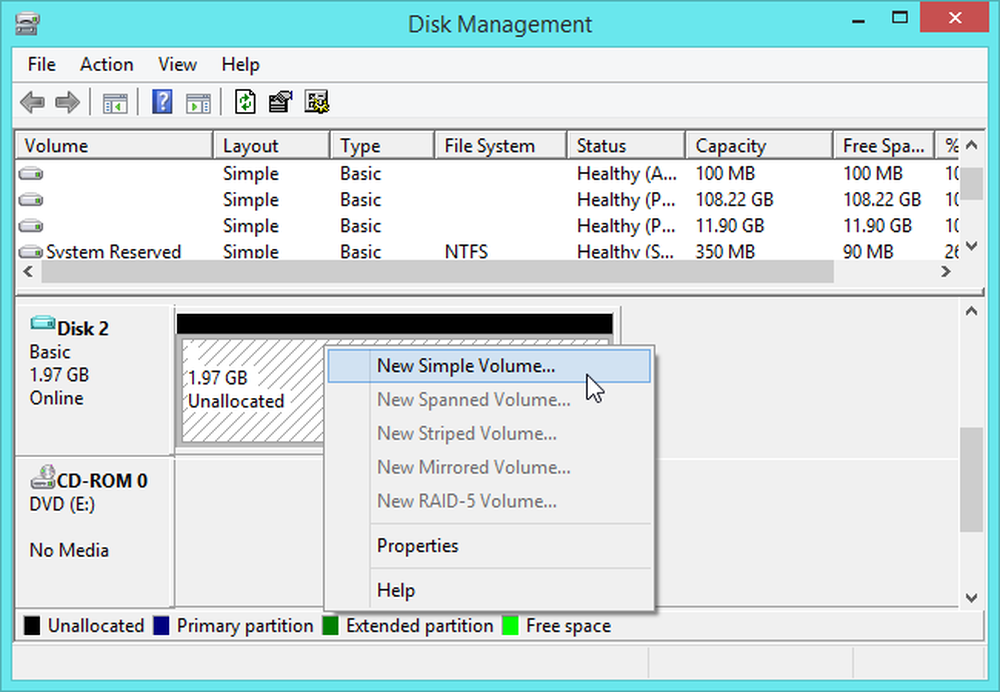Click the 11.90 GB capacity cell
Screen dimensions: 1000x692
(x=730, y=226)
